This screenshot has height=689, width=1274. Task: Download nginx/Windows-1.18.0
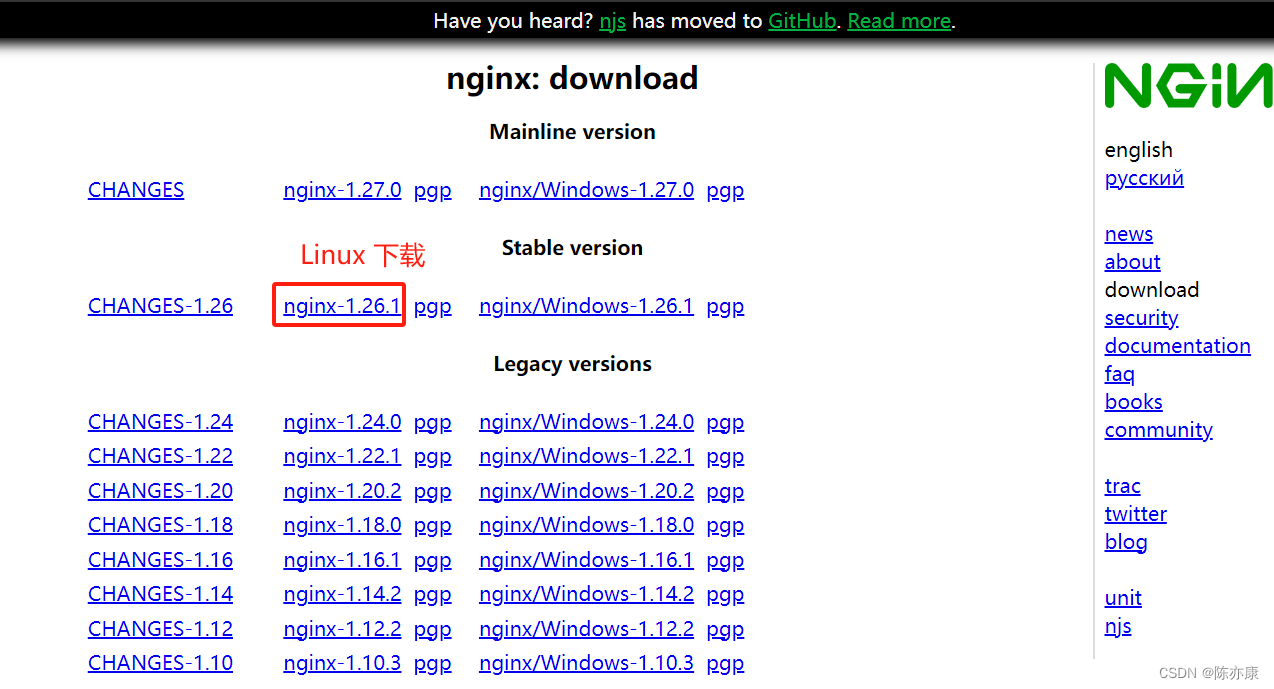click(x=586, y=525)
